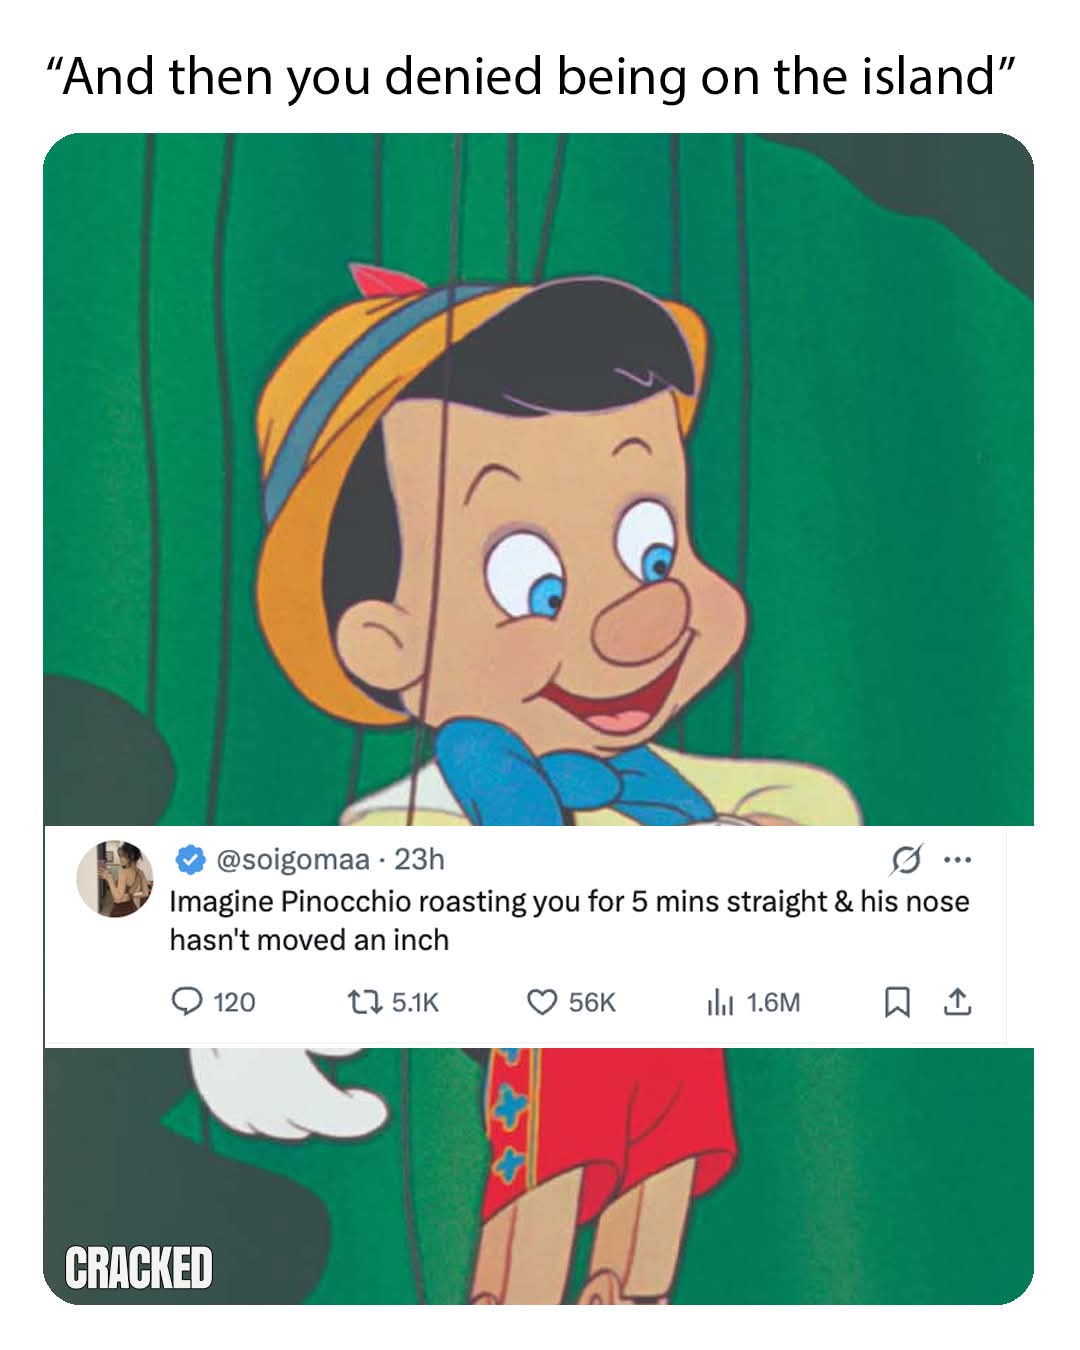Click the slashed circle icon beside the dots

tap(905, 859)
